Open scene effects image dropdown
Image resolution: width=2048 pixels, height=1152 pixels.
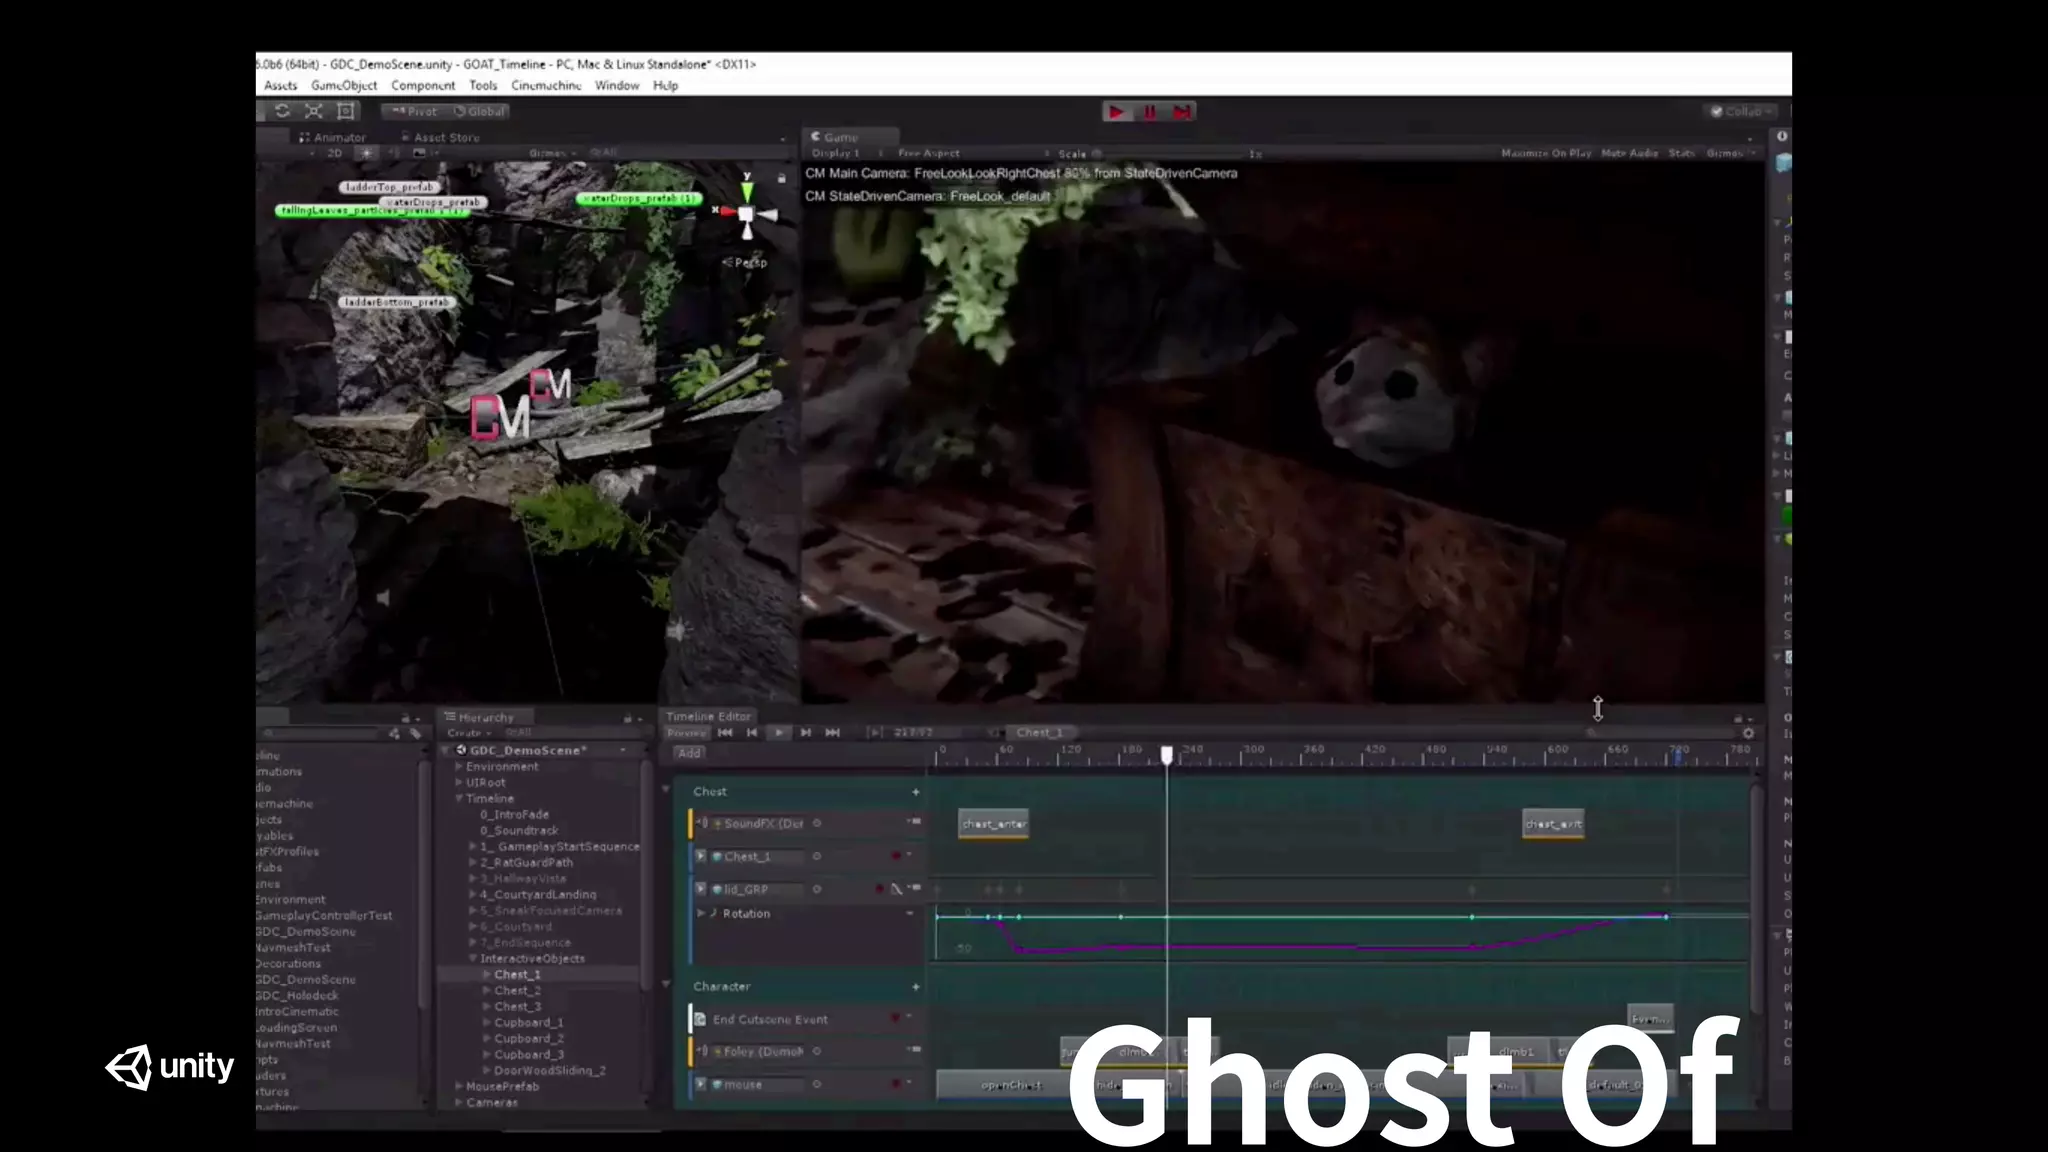pyautogui.click(x=424, y=153)
